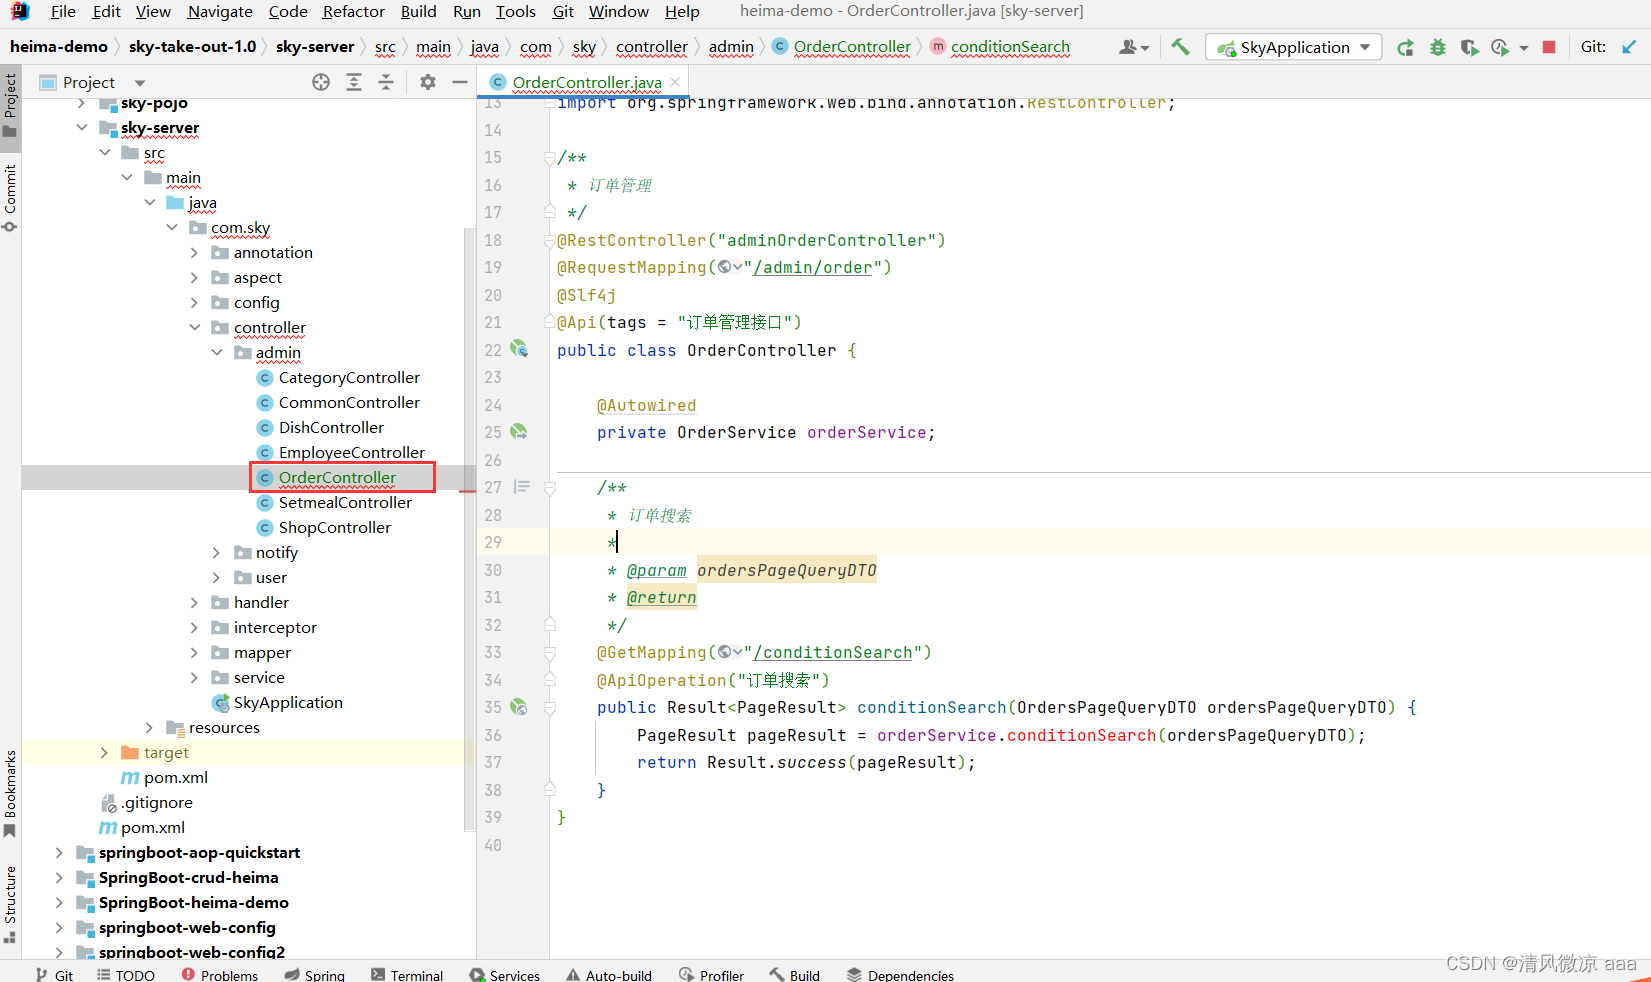Image resolution: width=1651 pixels, height=982 pixels.
Task: Open the Bookmarks side tool window
Action: click(10, 793)
